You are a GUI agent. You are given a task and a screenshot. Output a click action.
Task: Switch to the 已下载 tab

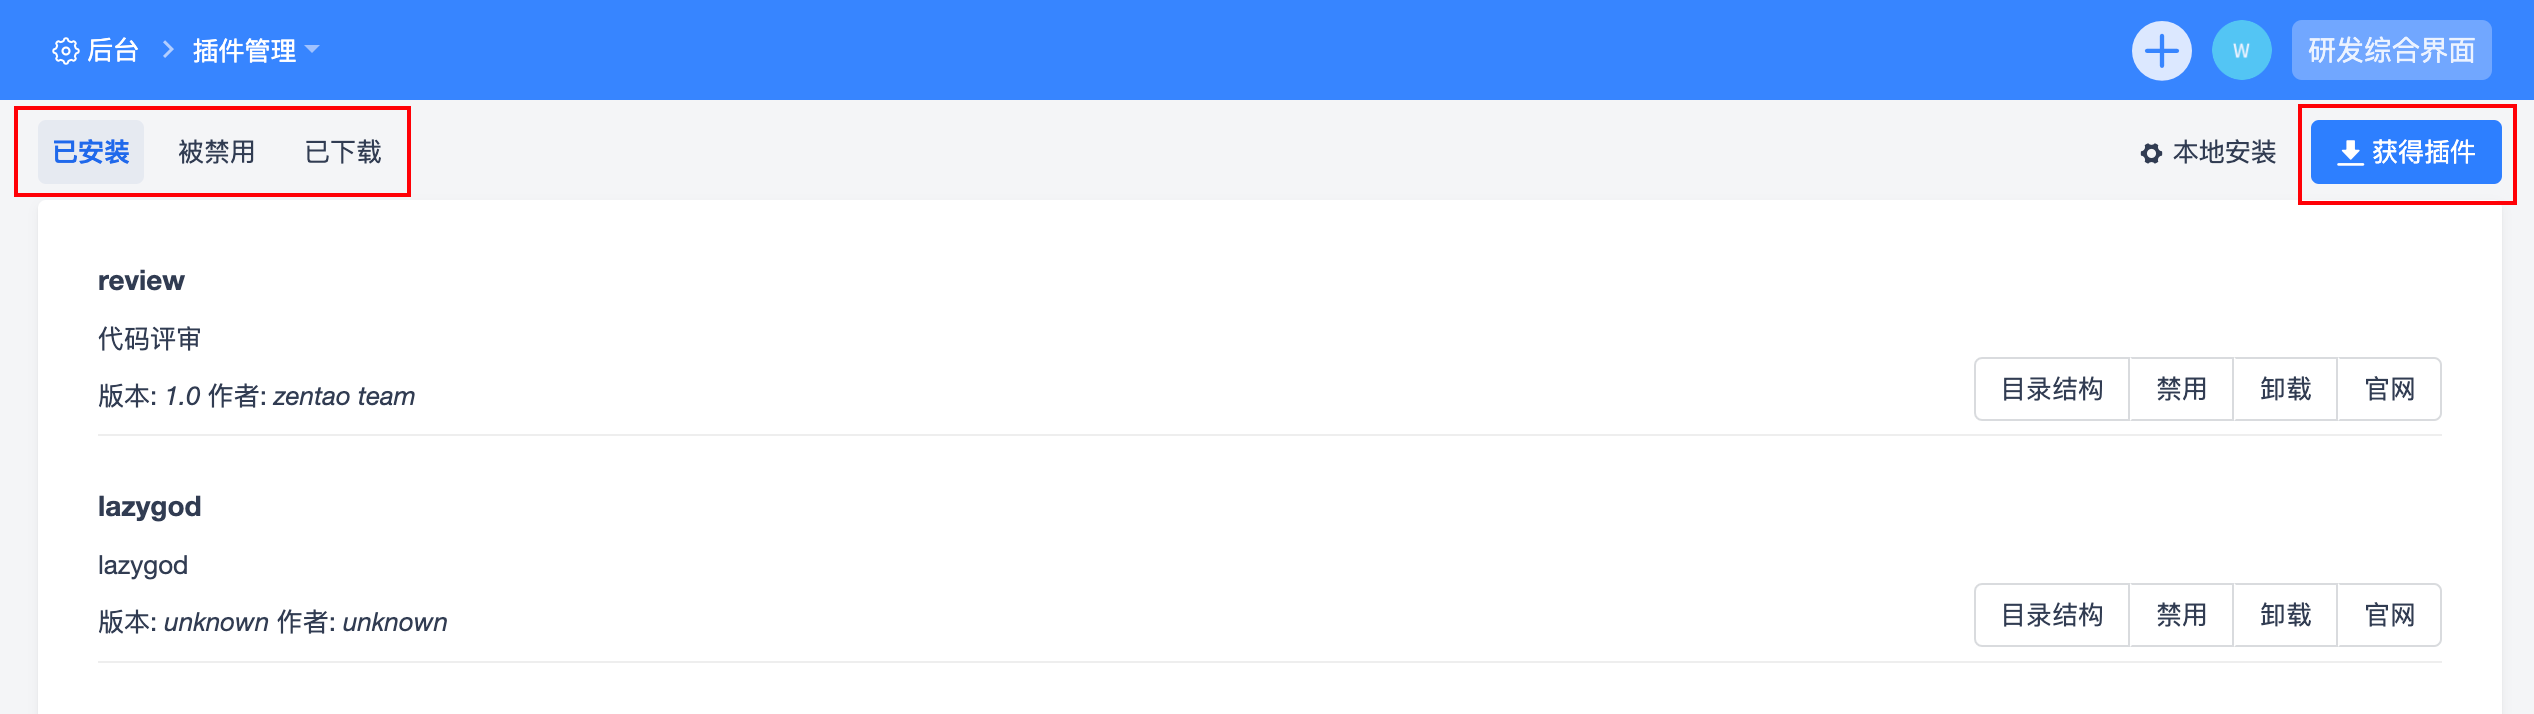[343, 152]
